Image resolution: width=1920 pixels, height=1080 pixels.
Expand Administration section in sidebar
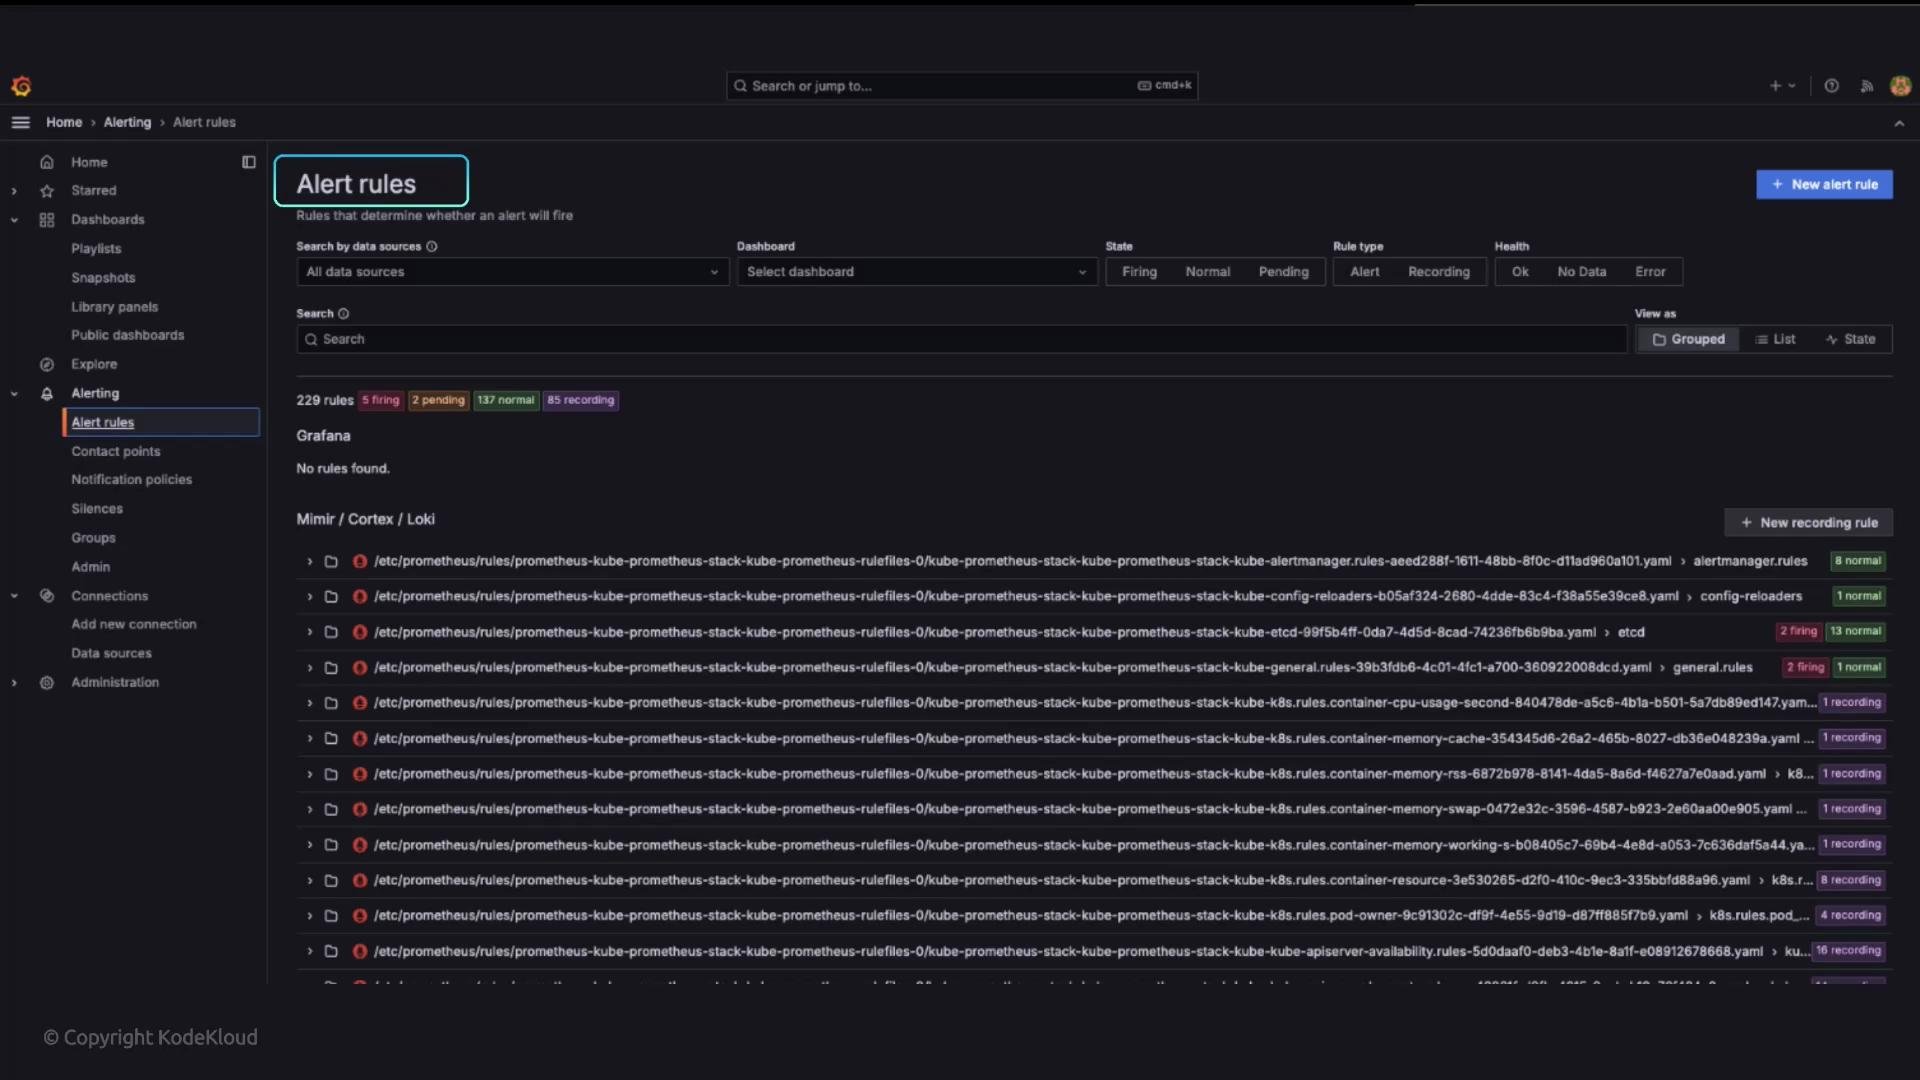point(14,683)
